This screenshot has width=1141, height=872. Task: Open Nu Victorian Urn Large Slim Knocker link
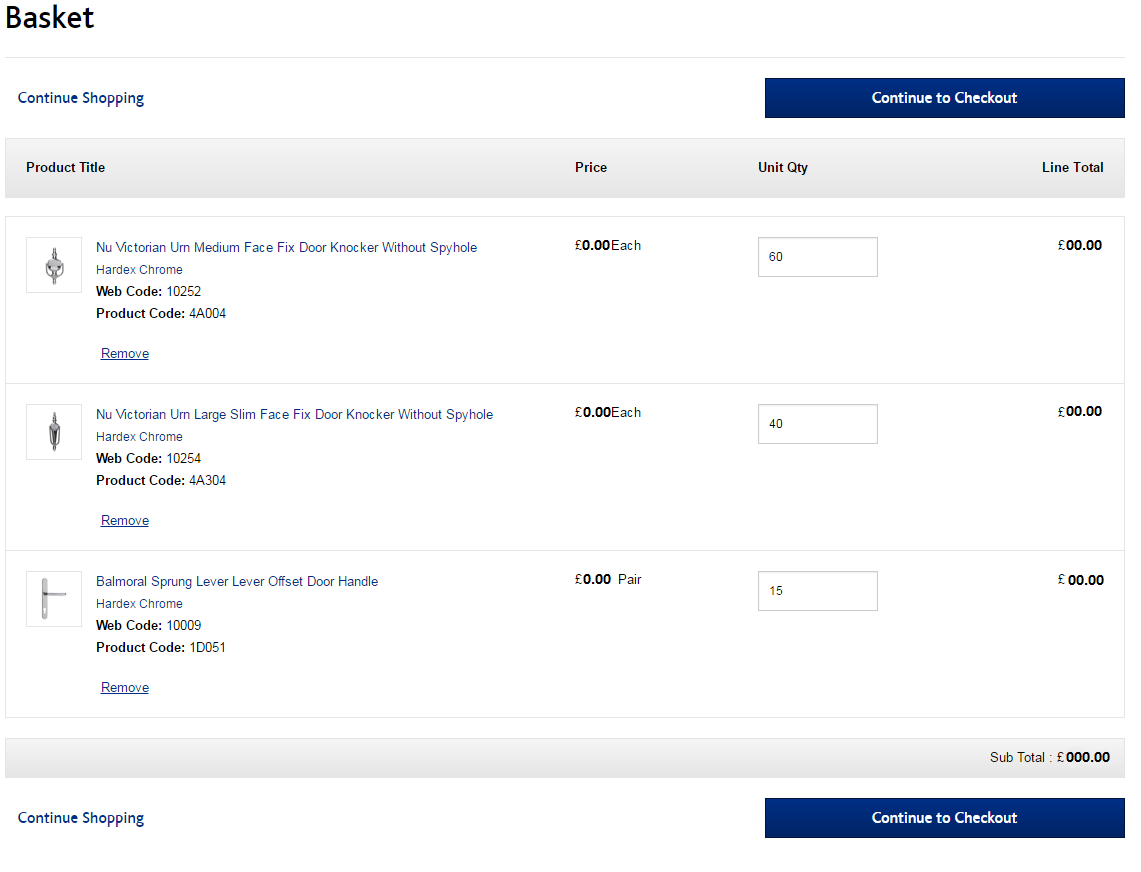tap(294, 414)
